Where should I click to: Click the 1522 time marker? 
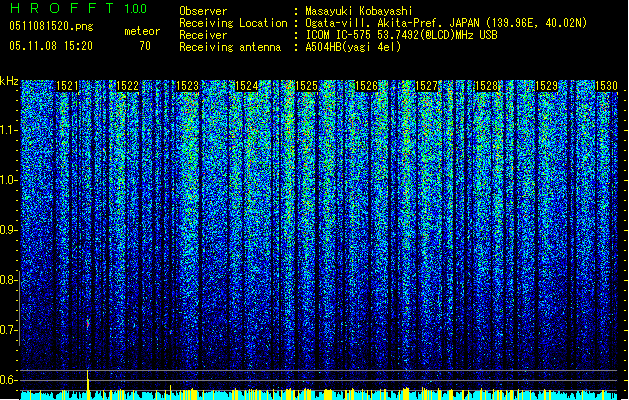click(127, 86)
